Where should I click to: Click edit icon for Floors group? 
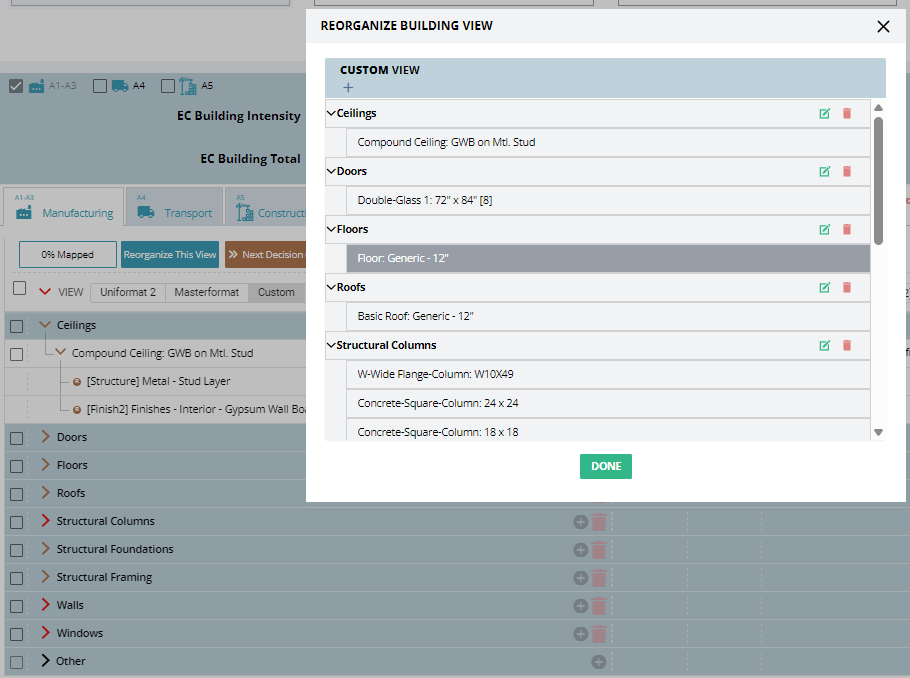(x=824, y=230)
